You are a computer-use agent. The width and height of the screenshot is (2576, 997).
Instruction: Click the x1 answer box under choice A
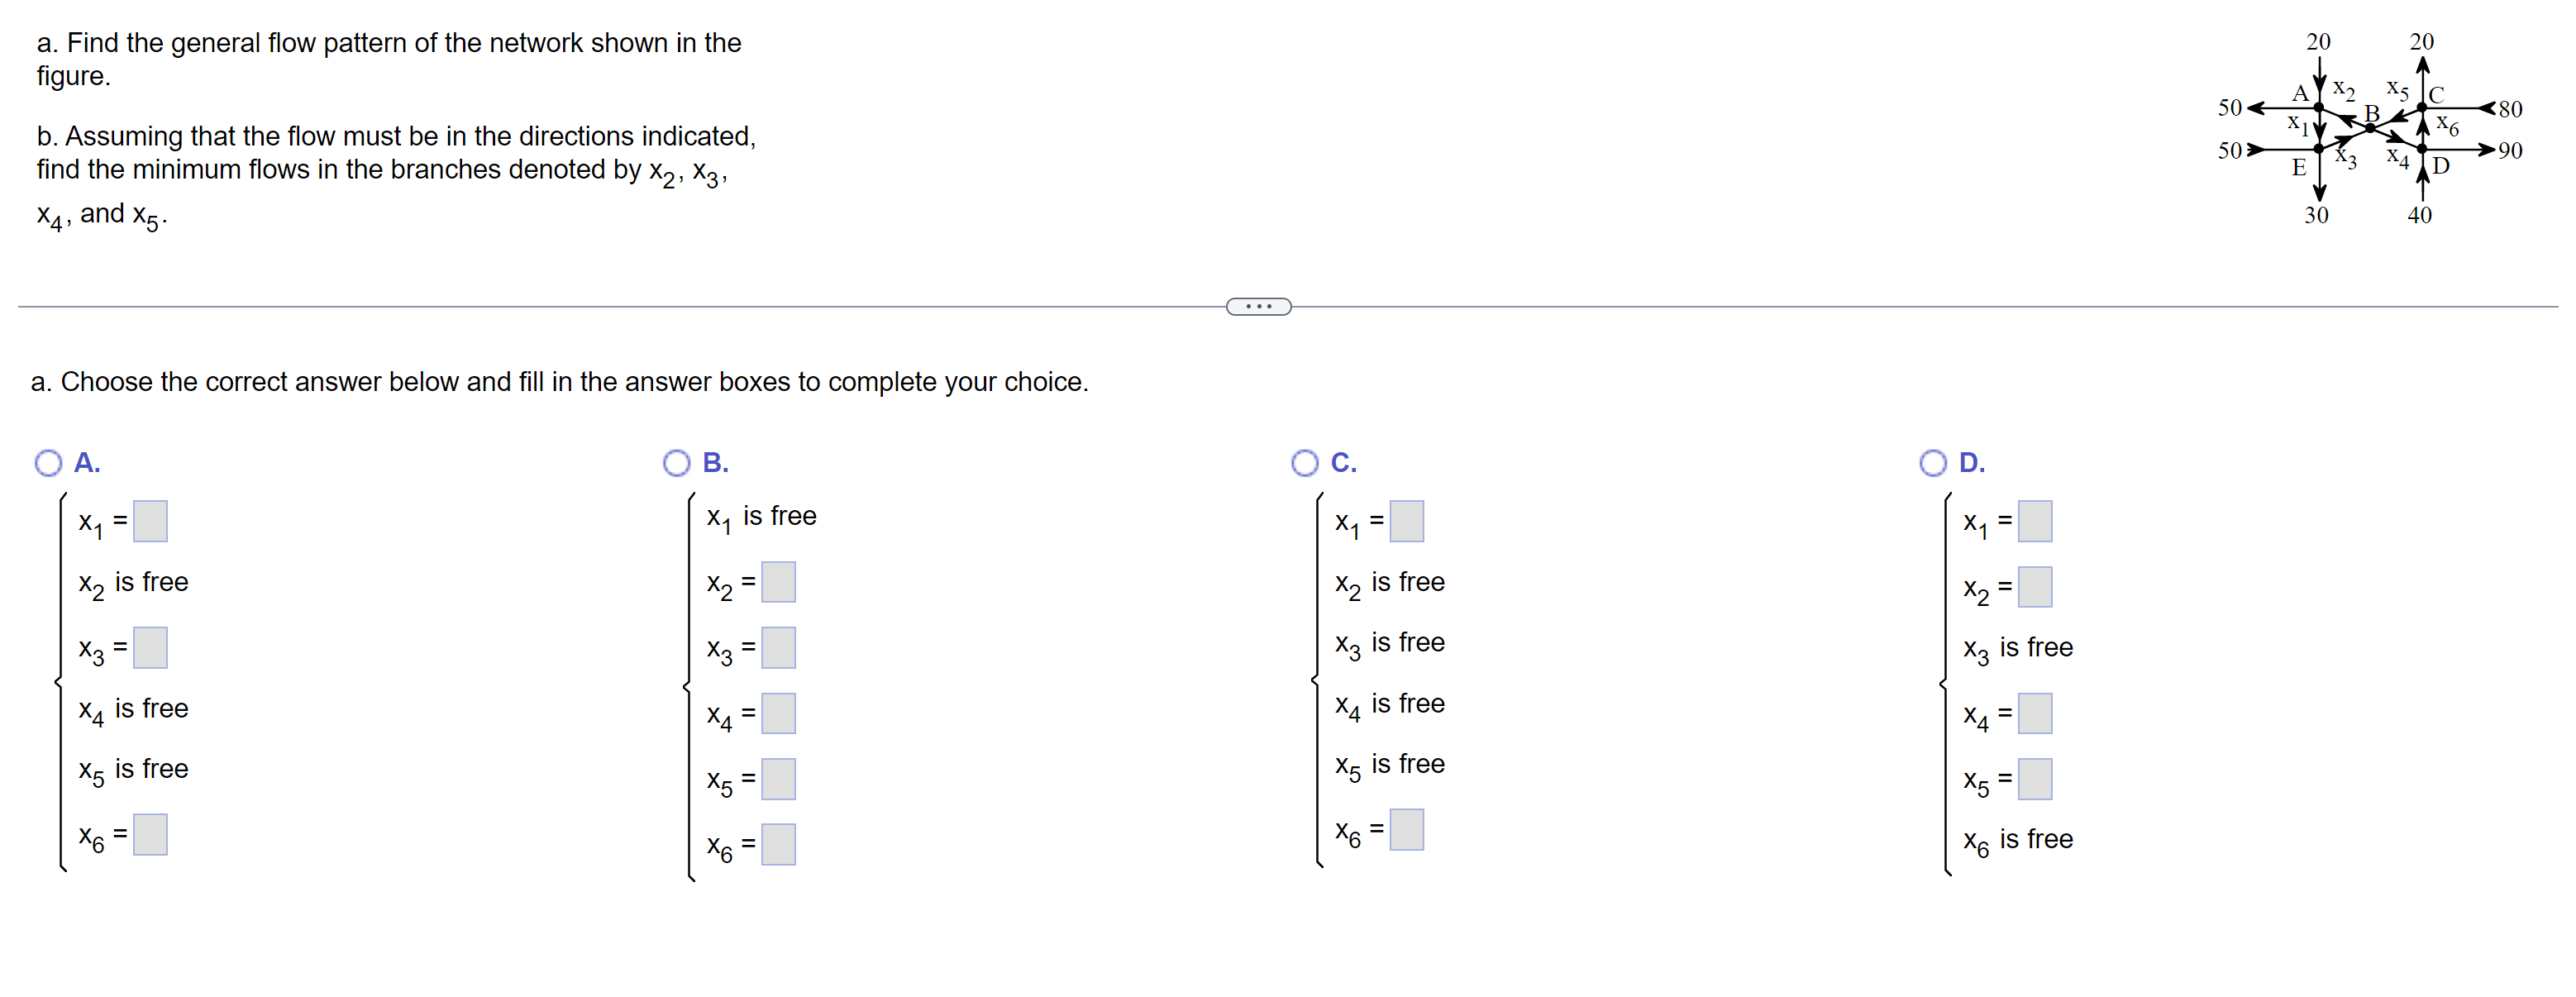click(x=150, y=521)
